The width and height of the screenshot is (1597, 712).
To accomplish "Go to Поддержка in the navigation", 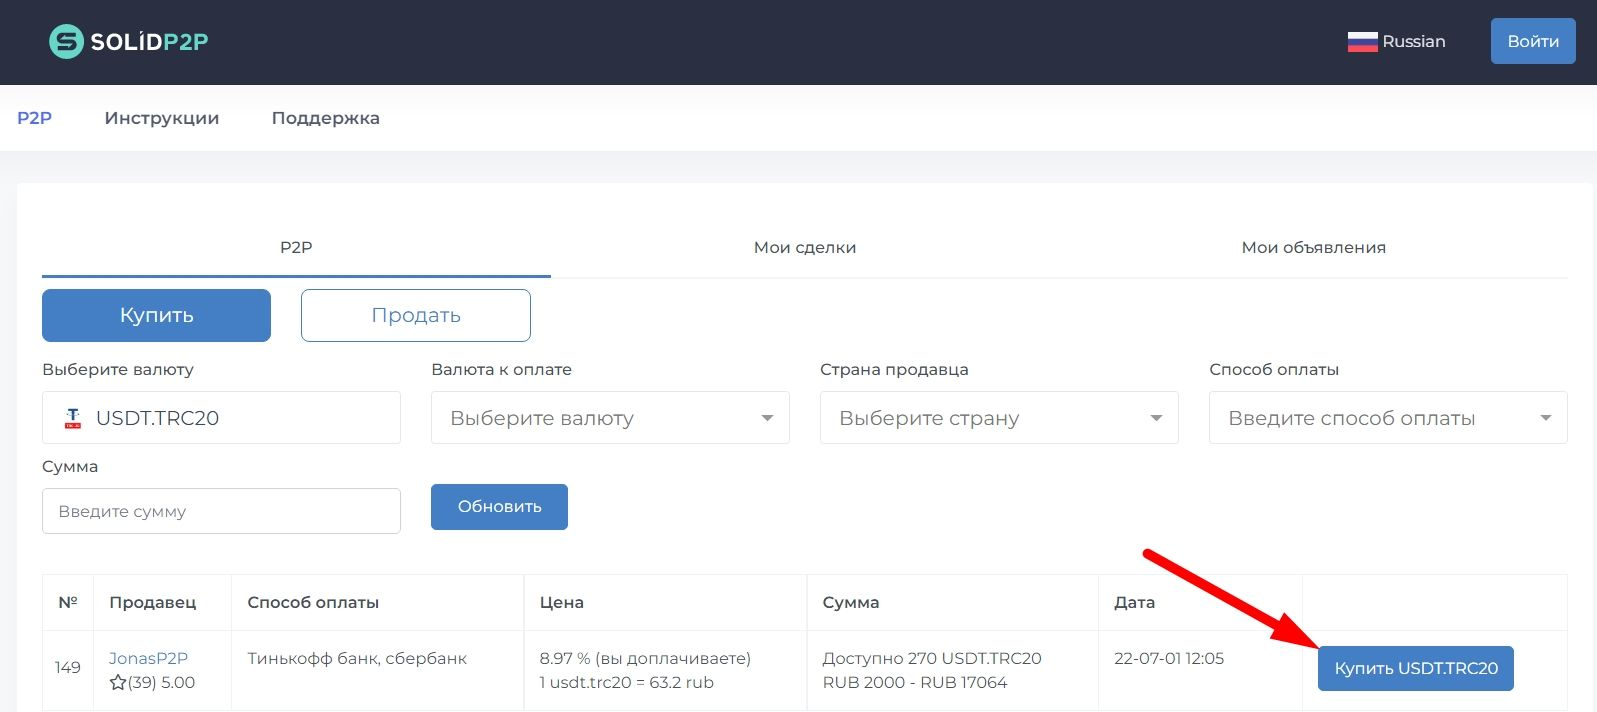I will [326, 118].
